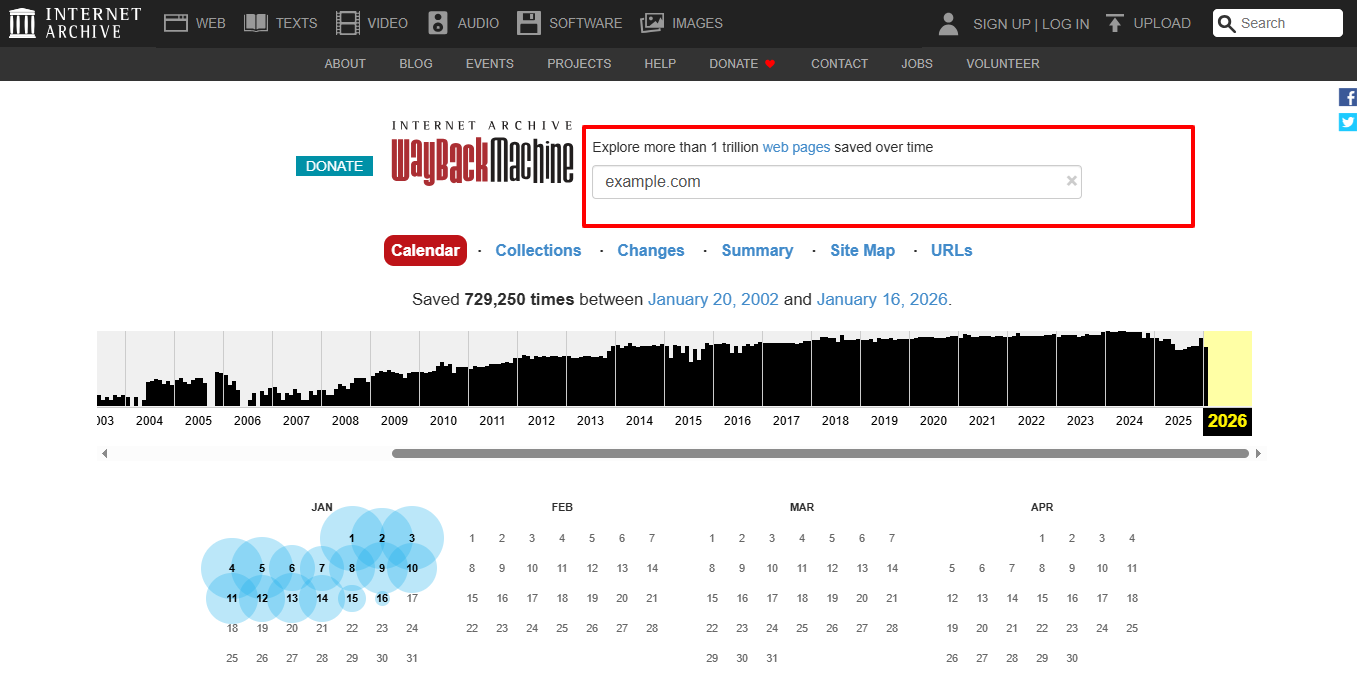Image resolution: width=1357 pixels, height=700 pixels.
Task: Select the TEXTS media icon
Action: (x=257, y=22)
